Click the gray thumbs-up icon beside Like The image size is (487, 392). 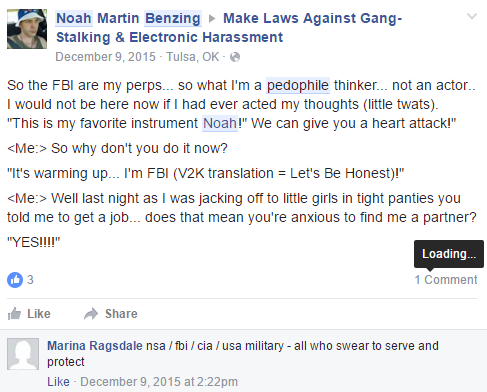(x=14, y=314)
